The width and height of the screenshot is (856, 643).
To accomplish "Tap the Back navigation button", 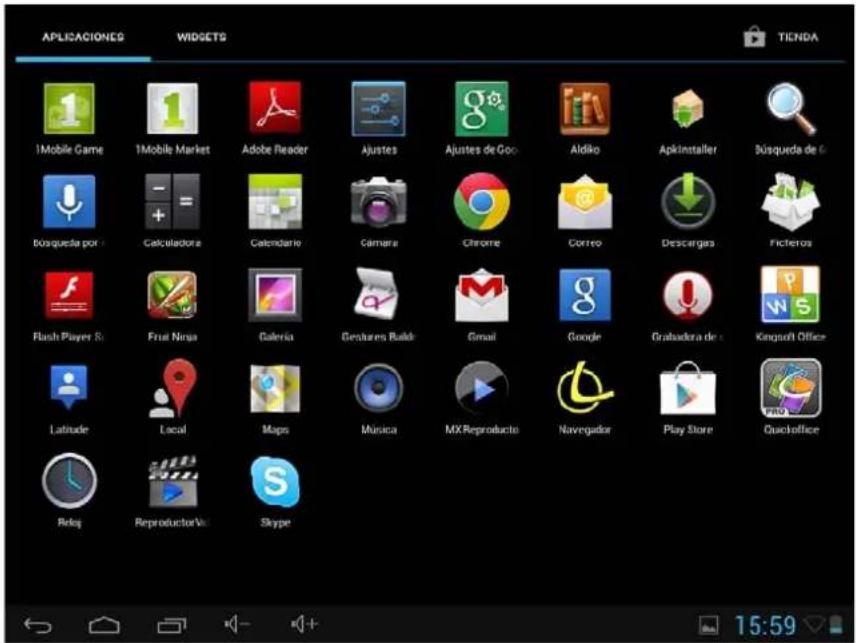I will (38, 625).
